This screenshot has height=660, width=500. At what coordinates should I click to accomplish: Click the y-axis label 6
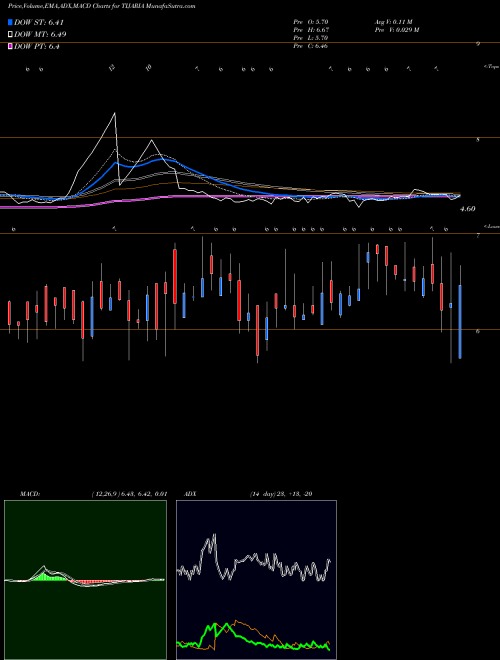(478, 332)
